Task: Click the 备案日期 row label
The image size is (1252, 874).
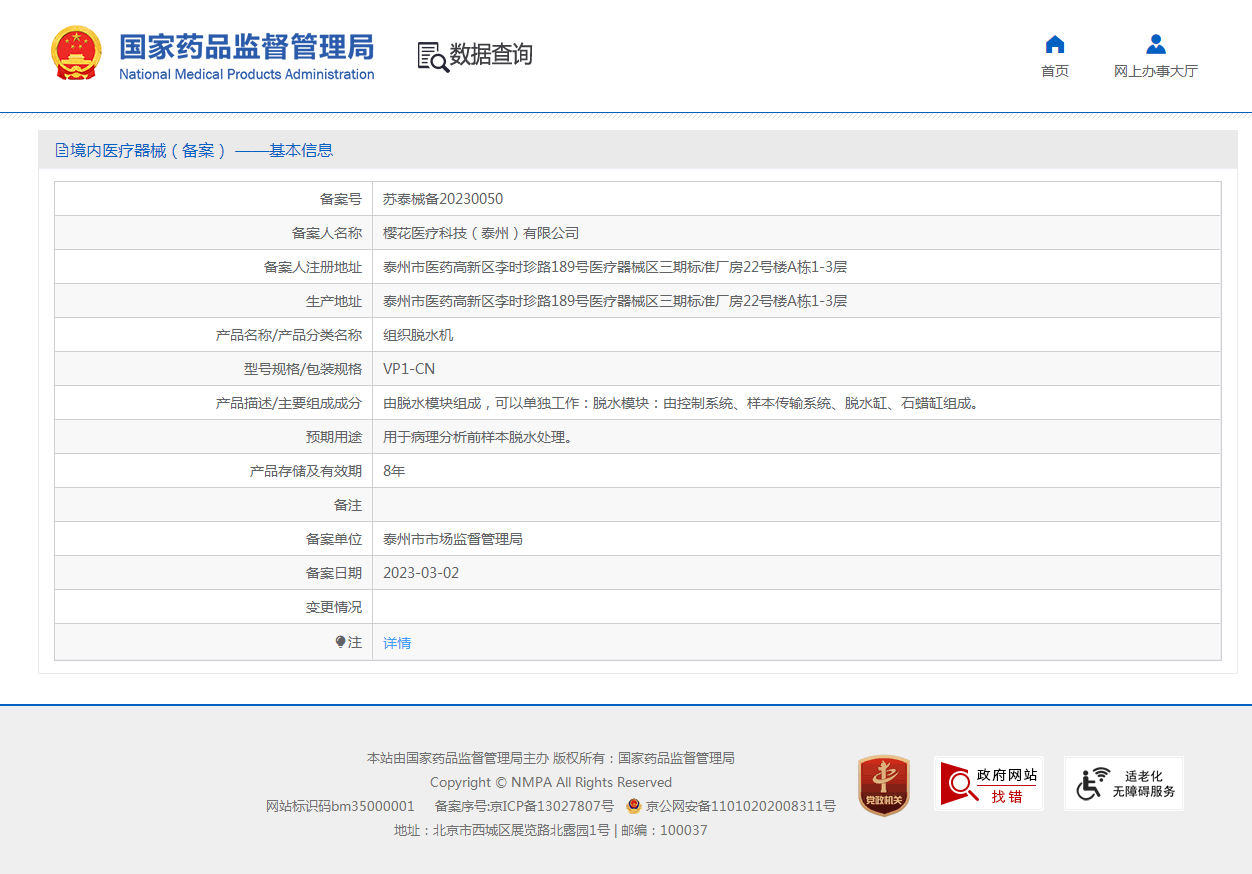Action: click(x=334, y=573)
